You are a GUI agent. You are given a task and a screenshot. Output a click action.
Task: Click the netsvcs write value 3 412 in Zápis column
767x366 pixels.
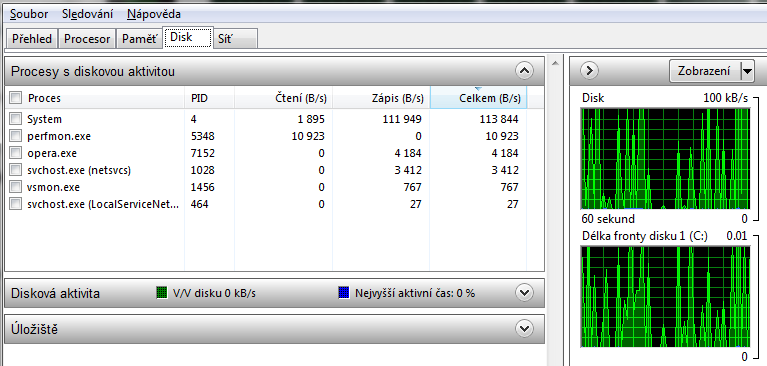[x=407, y=170]
